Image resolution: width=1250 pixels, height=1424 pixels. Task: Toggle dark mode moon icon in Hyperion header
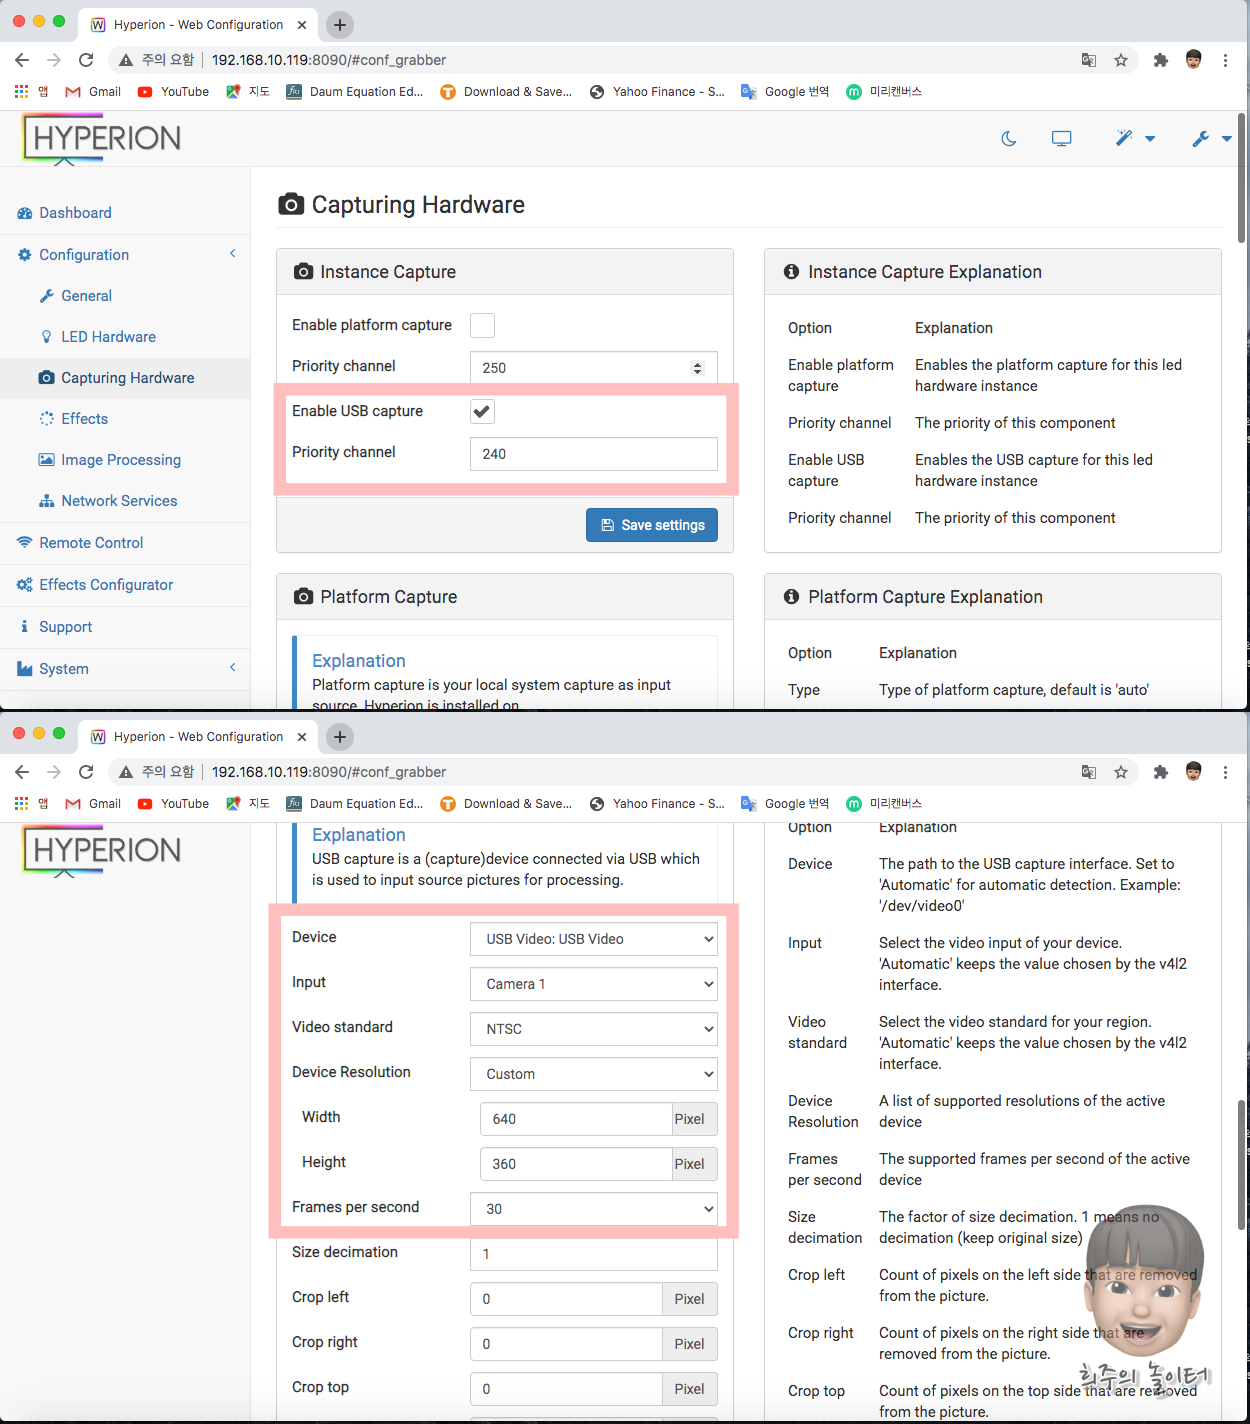pyautogui.click(x=1009, y=139)
